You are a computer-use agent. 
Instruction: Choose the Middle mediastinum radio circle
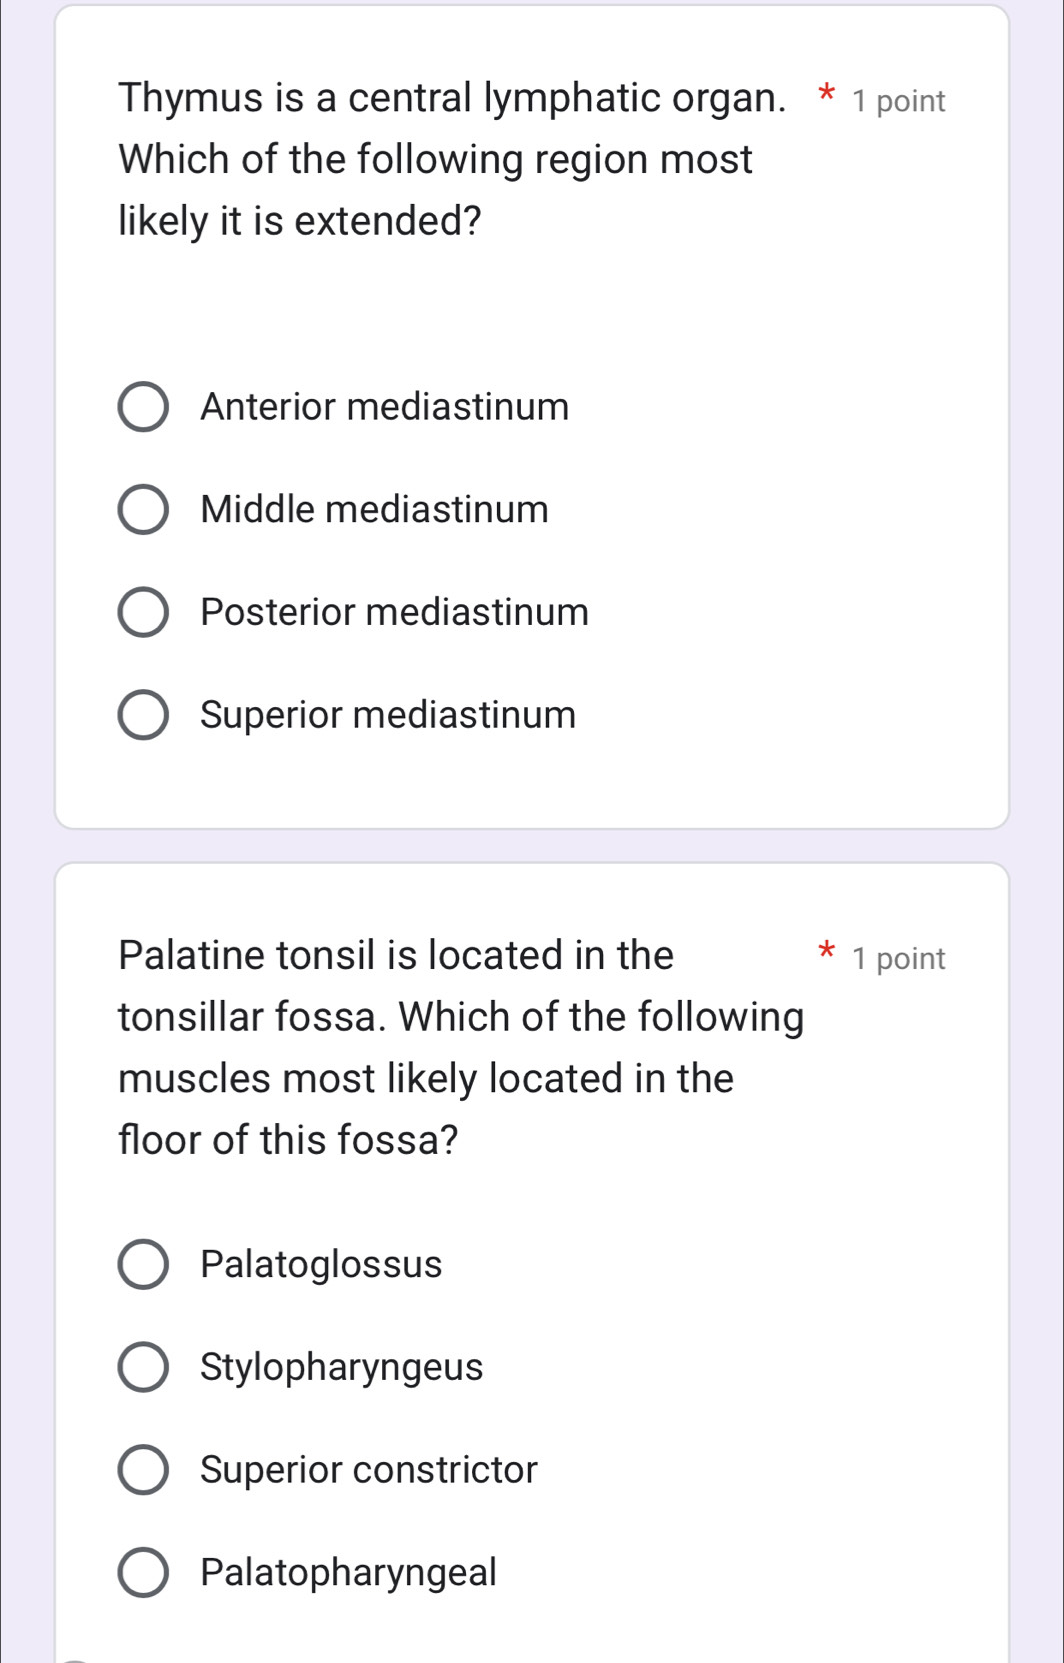[x=143, y=510]
